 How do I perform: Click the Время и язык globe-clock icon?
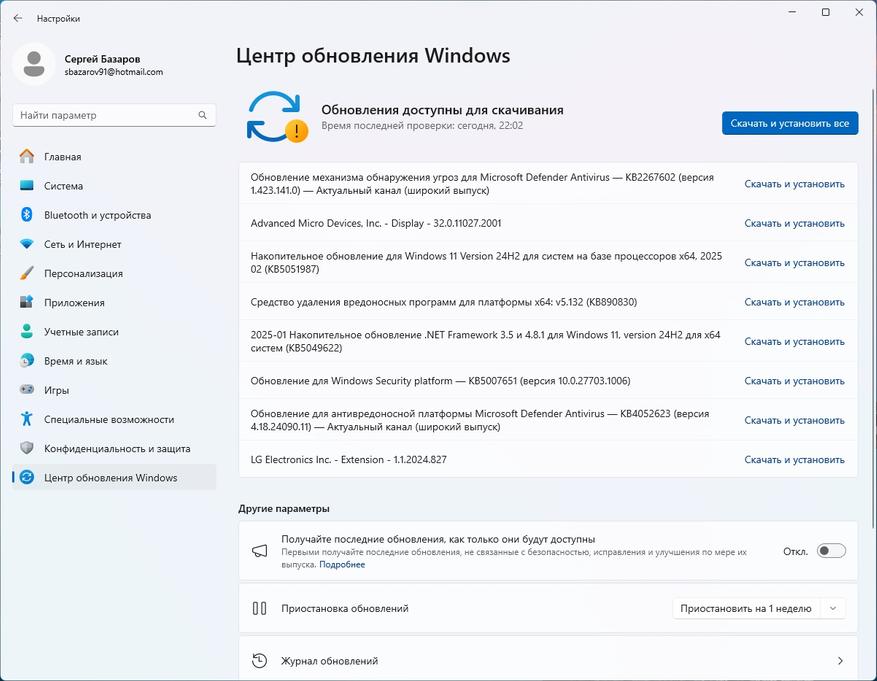(26, 361)
